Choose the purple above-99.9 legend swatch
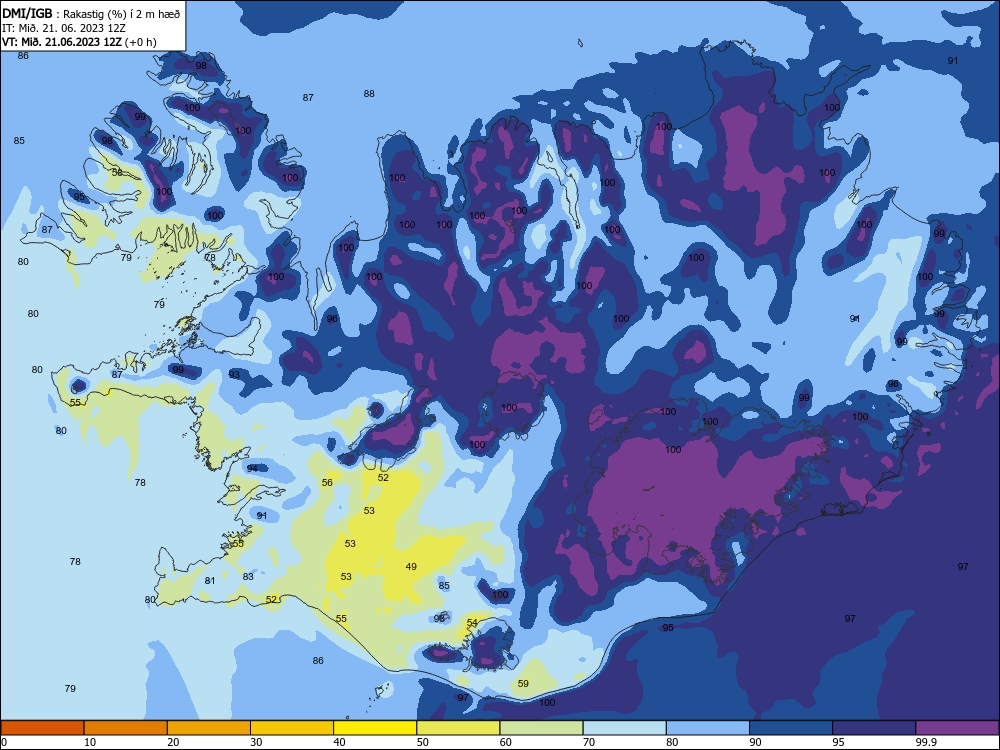 tap(957, 728)
